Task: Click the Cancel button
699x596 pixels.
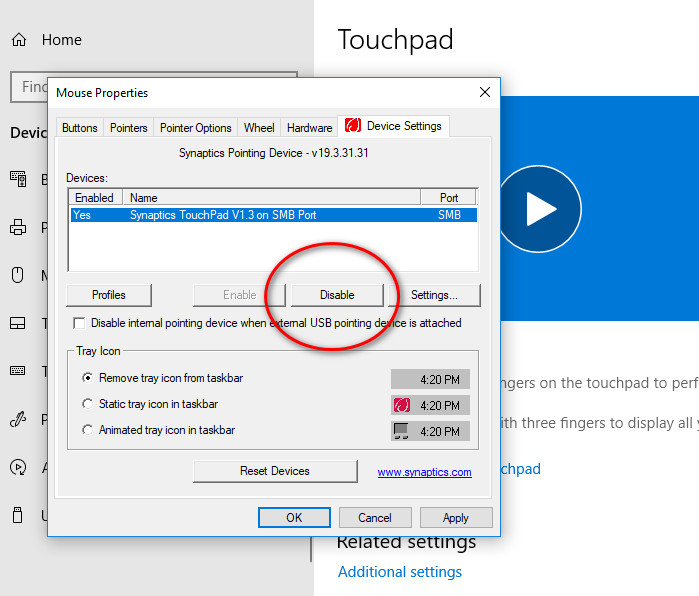Action: click(x=375, y=518)
